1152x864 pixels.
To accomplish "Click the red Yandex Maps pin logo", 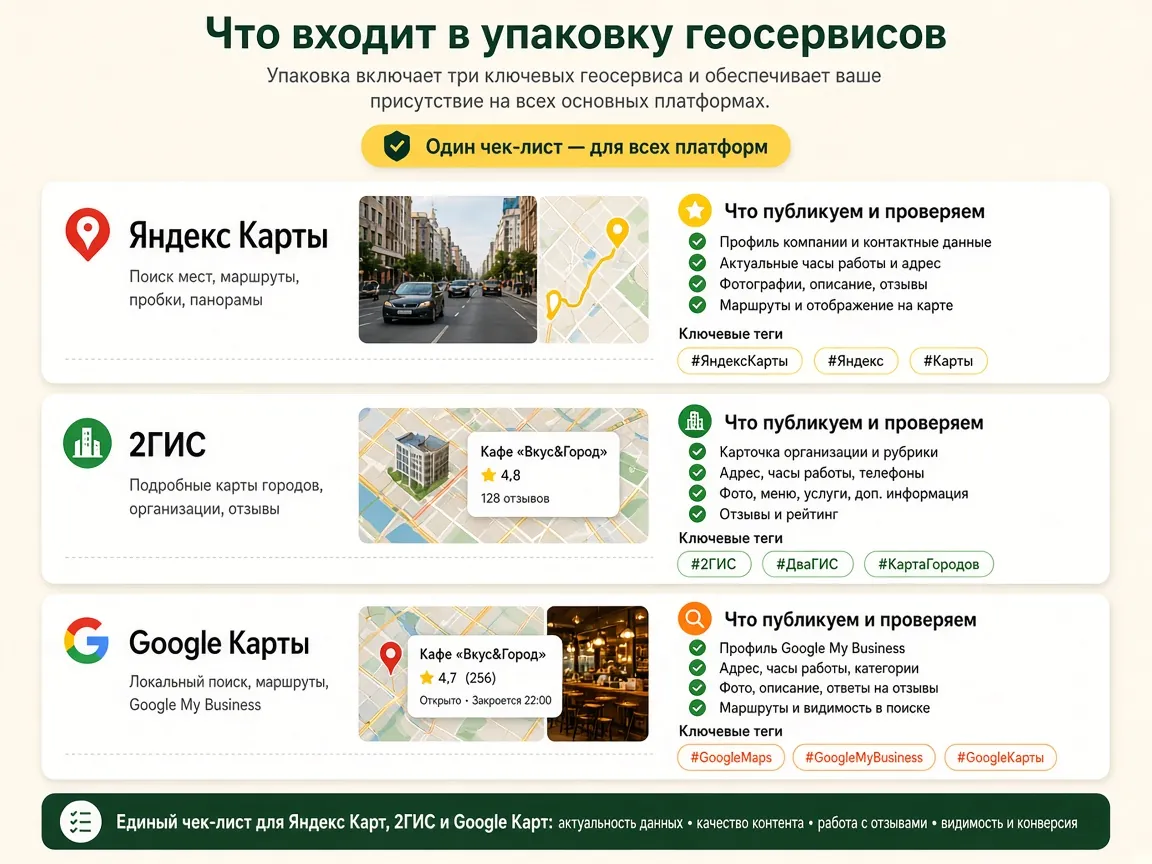I will [87, 234].
